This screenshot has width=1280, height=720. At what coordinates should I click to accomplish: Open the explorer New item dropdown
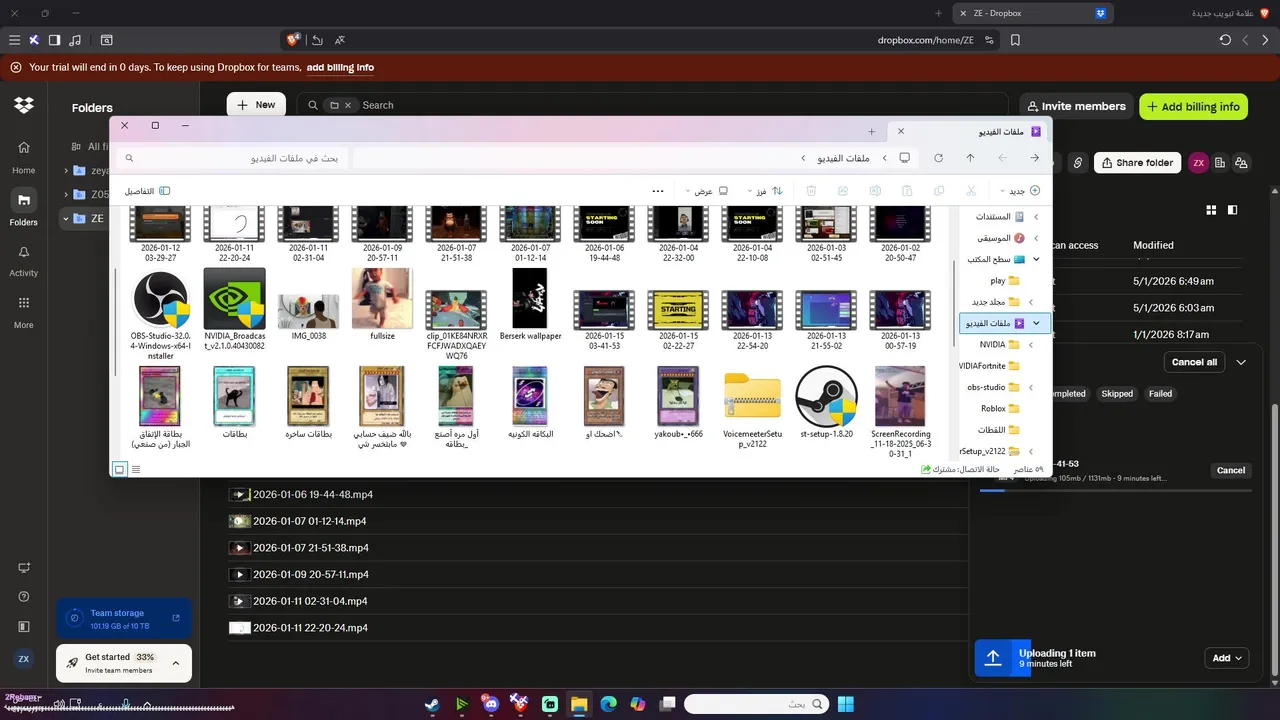point(1020,190)
